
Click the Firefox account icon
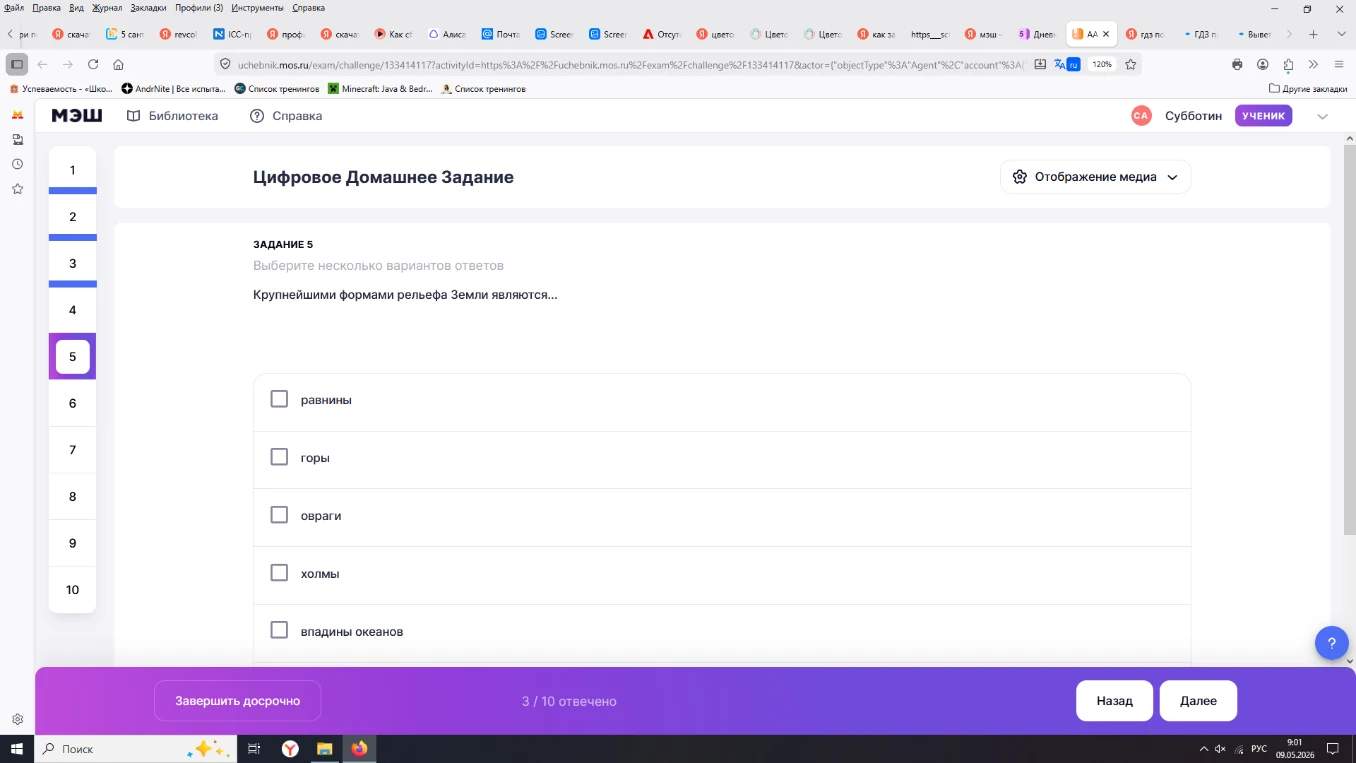[x=1263, y=64]
